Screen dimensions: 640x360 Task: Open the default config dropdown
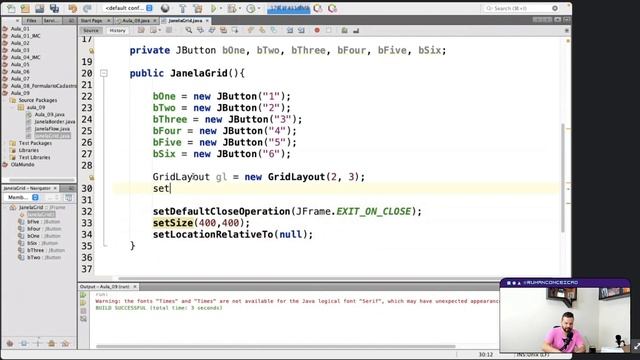click(x=129, y=8)
